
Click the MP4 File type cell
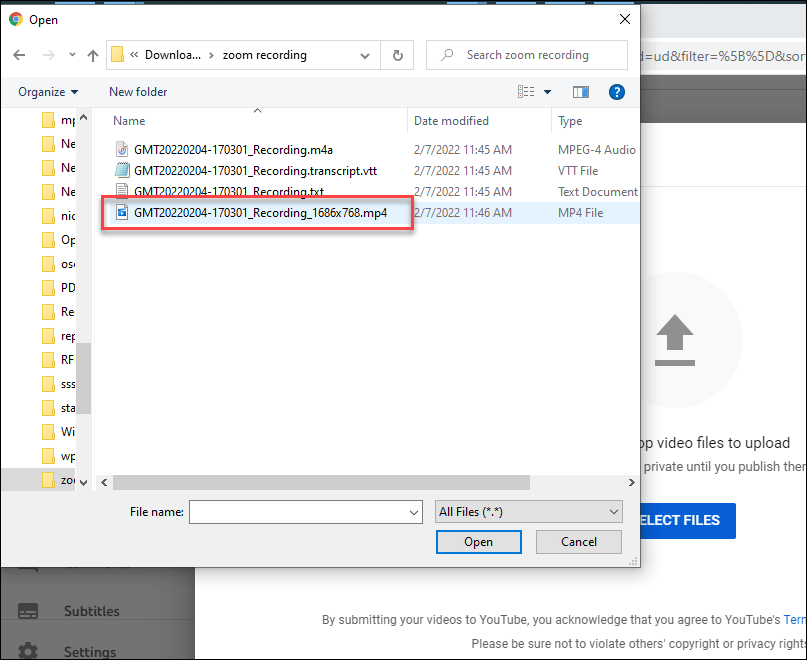pyautogui.click(x=581, y=213)
